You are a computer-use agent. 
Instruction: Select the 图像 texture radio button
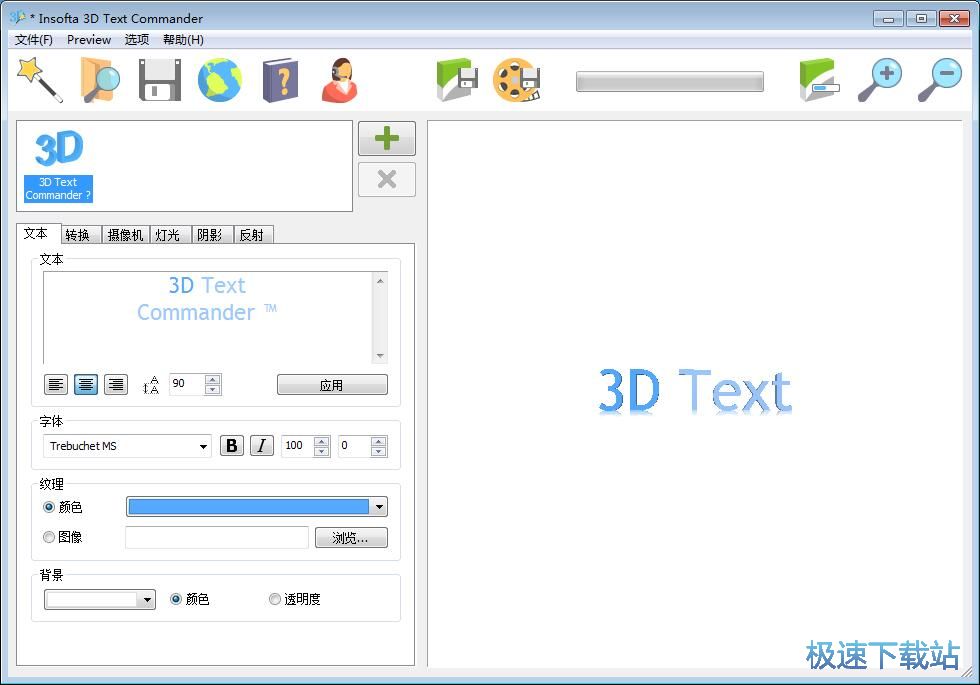(49, 537)
